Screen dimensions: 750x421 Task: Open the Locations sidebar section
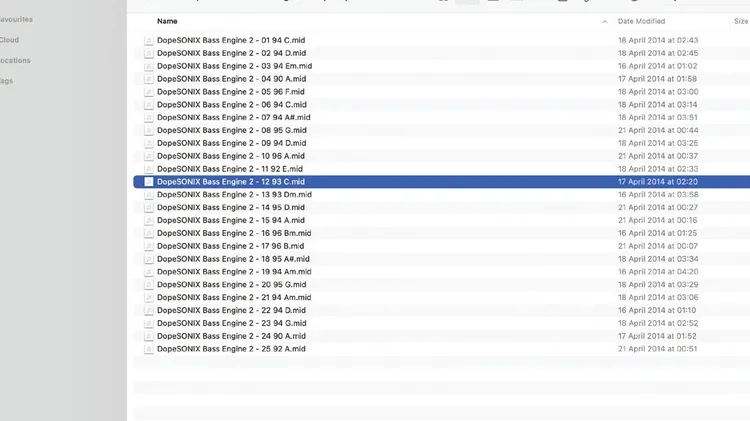pyautogui.click(x=15, y=60)
